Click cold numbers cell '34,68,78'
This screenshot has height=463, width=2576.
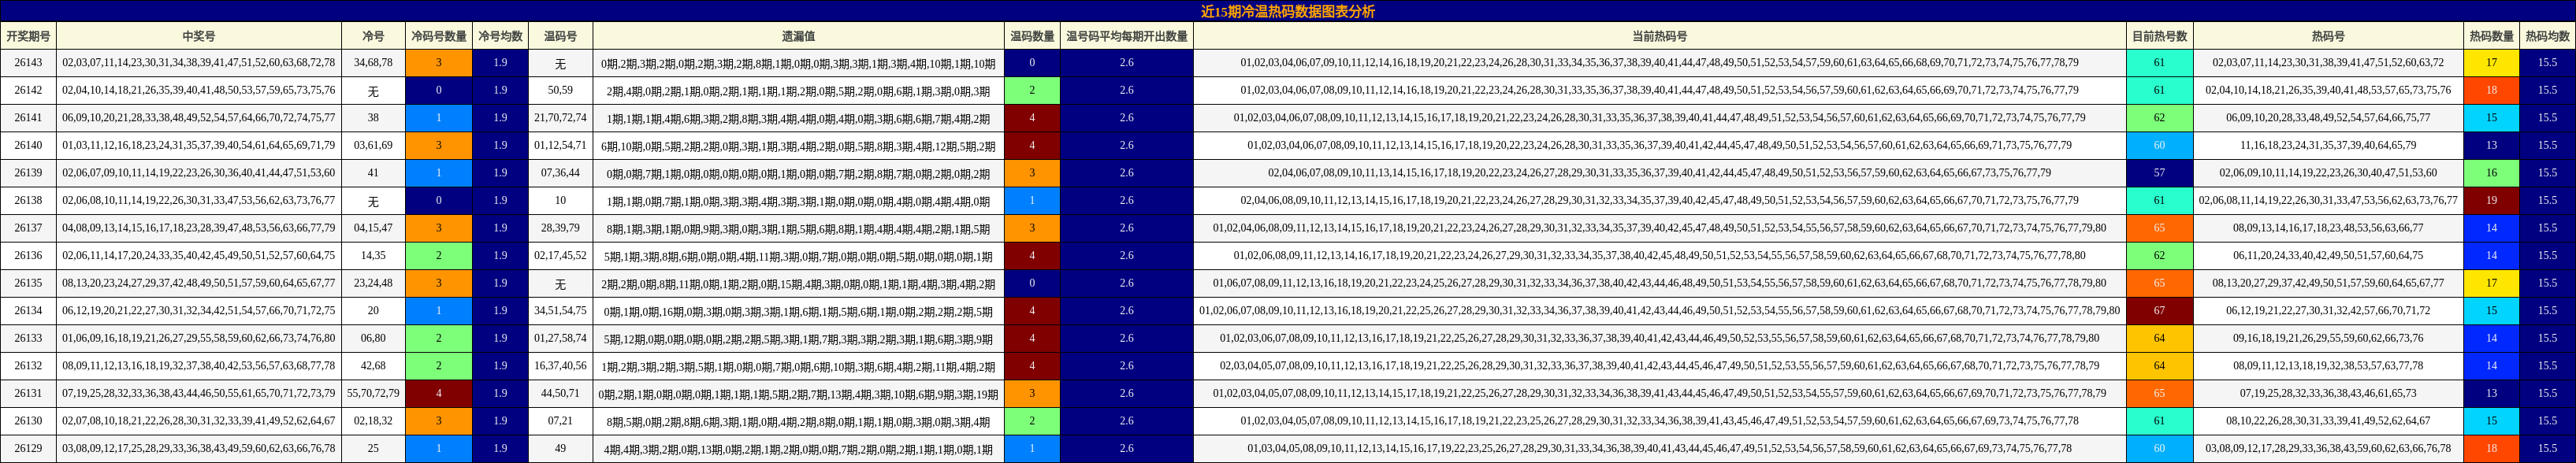pos(373,63)
